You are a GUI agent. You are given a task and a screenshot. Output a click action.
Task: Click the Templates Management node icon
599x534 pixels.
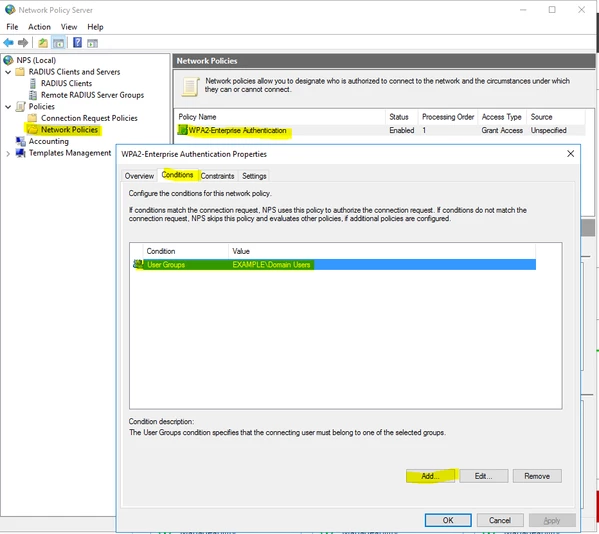coord(20,153)
